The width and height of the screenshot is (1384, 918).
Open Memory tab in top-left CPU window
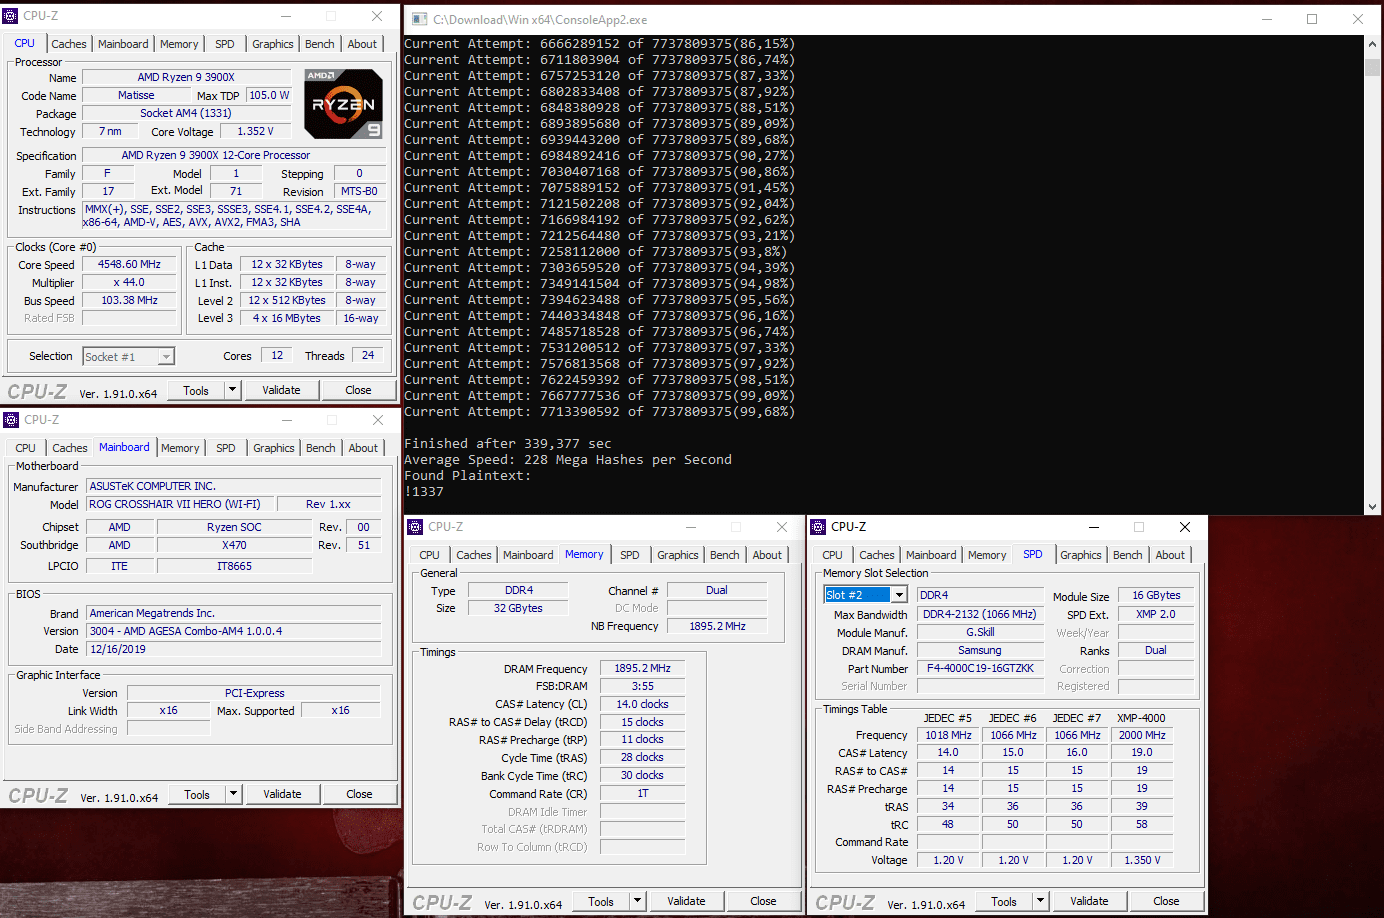pyautogui.click(x=179, y=44)
